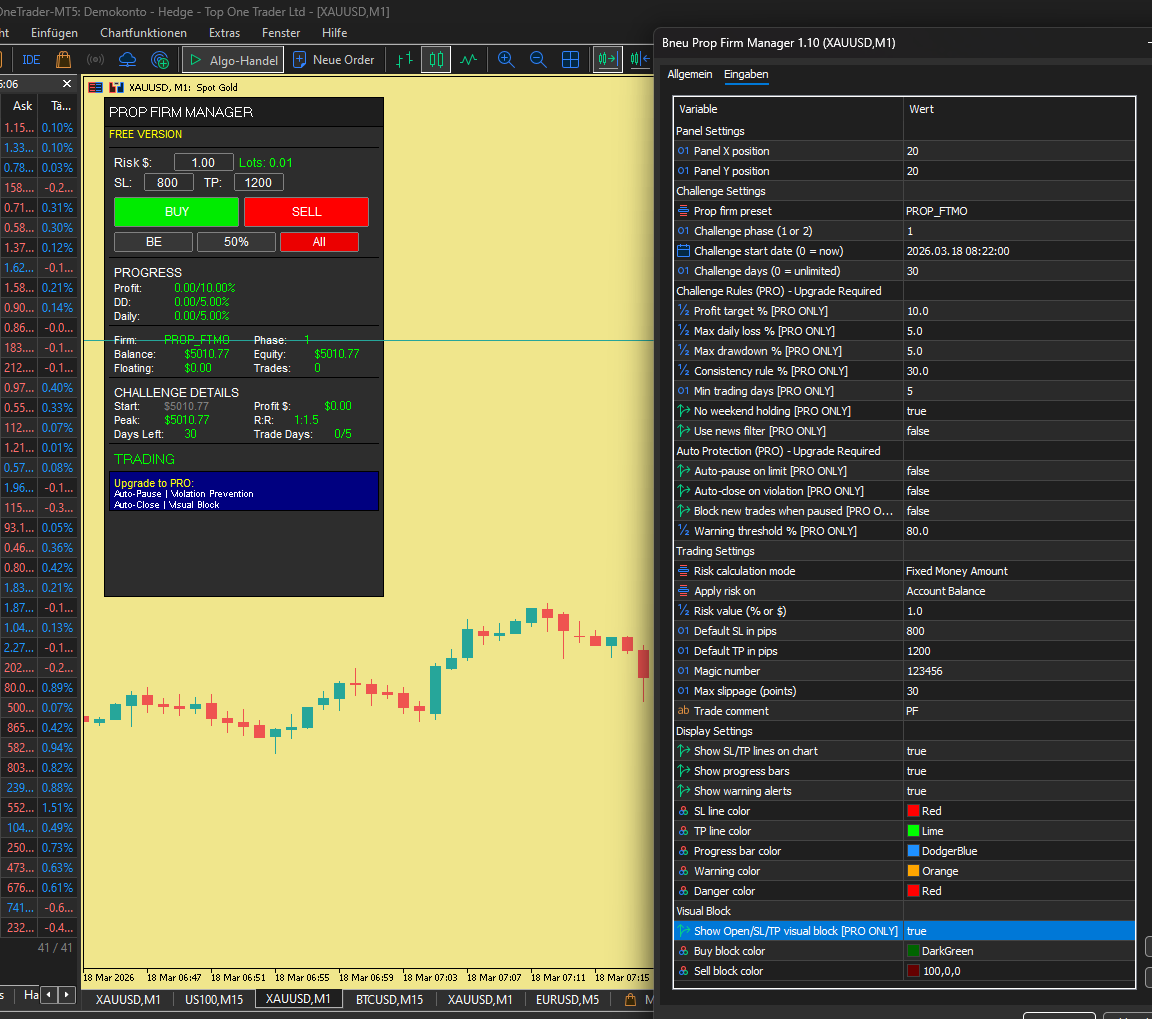Click the red All close button
Viewport: 1152px width, 1019px height.
pos(320,242)
